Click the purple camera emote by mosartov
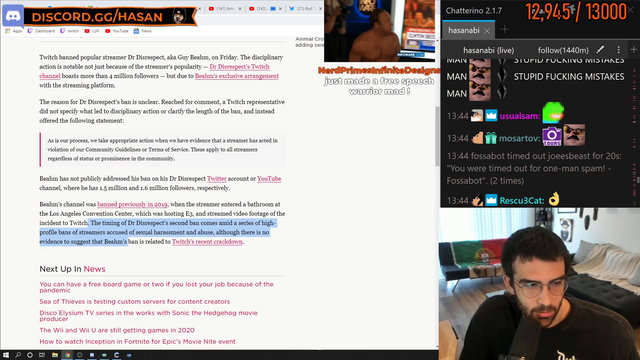This screenshot has height=360, width=640. point(552,136)
